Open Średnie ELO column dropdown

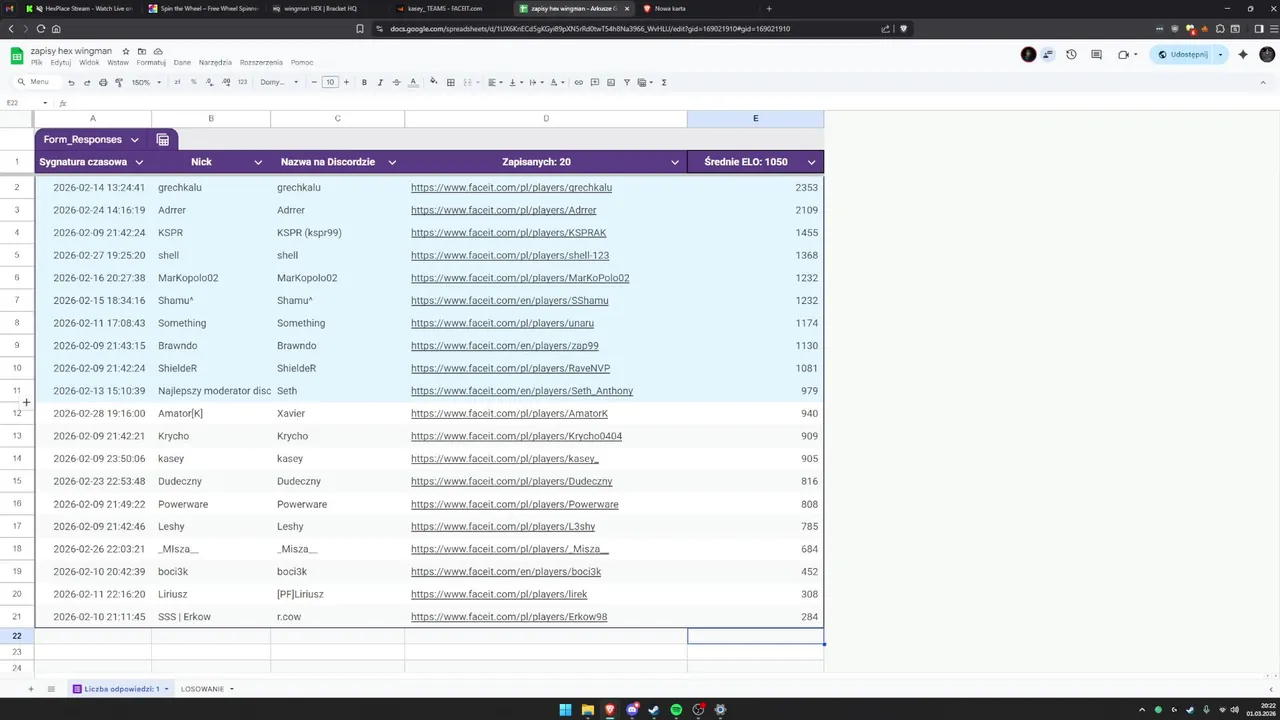pos(811,162)
